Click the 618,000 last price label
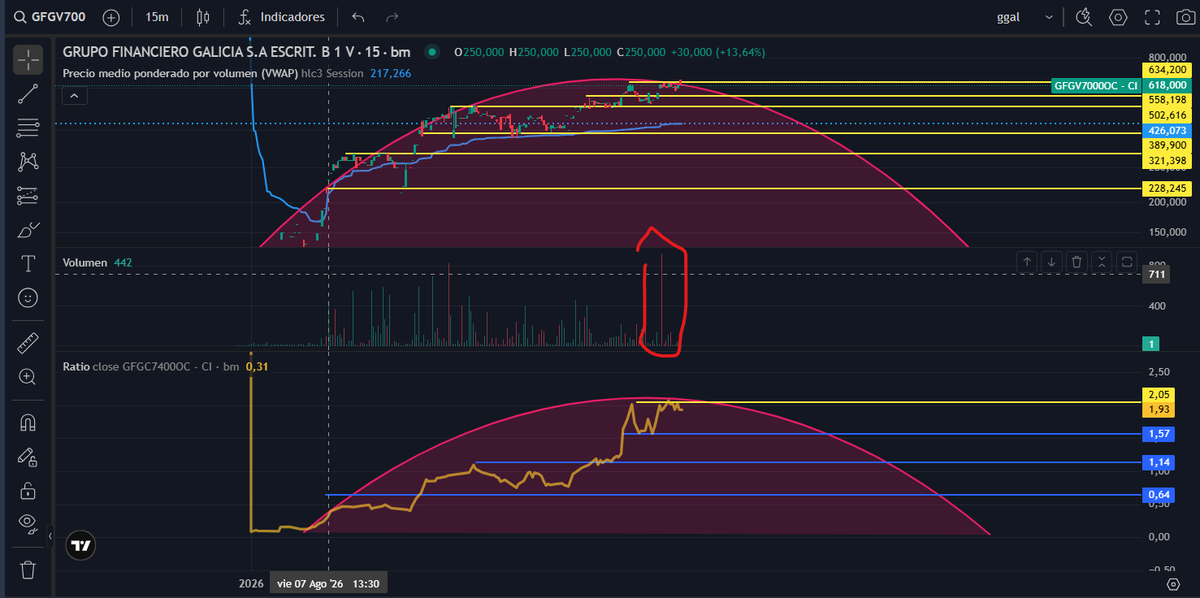The width and height of the screenshot is (1200, 598). (x=1168, y=86)
